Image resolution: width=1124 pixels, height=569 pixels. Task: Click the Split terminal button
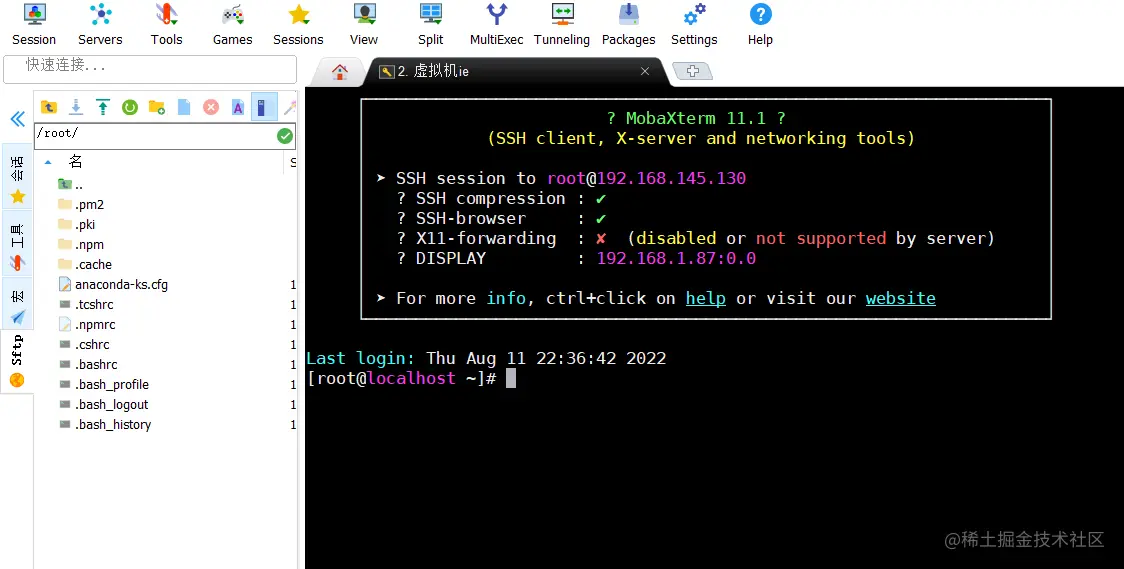tap(430, 25)
